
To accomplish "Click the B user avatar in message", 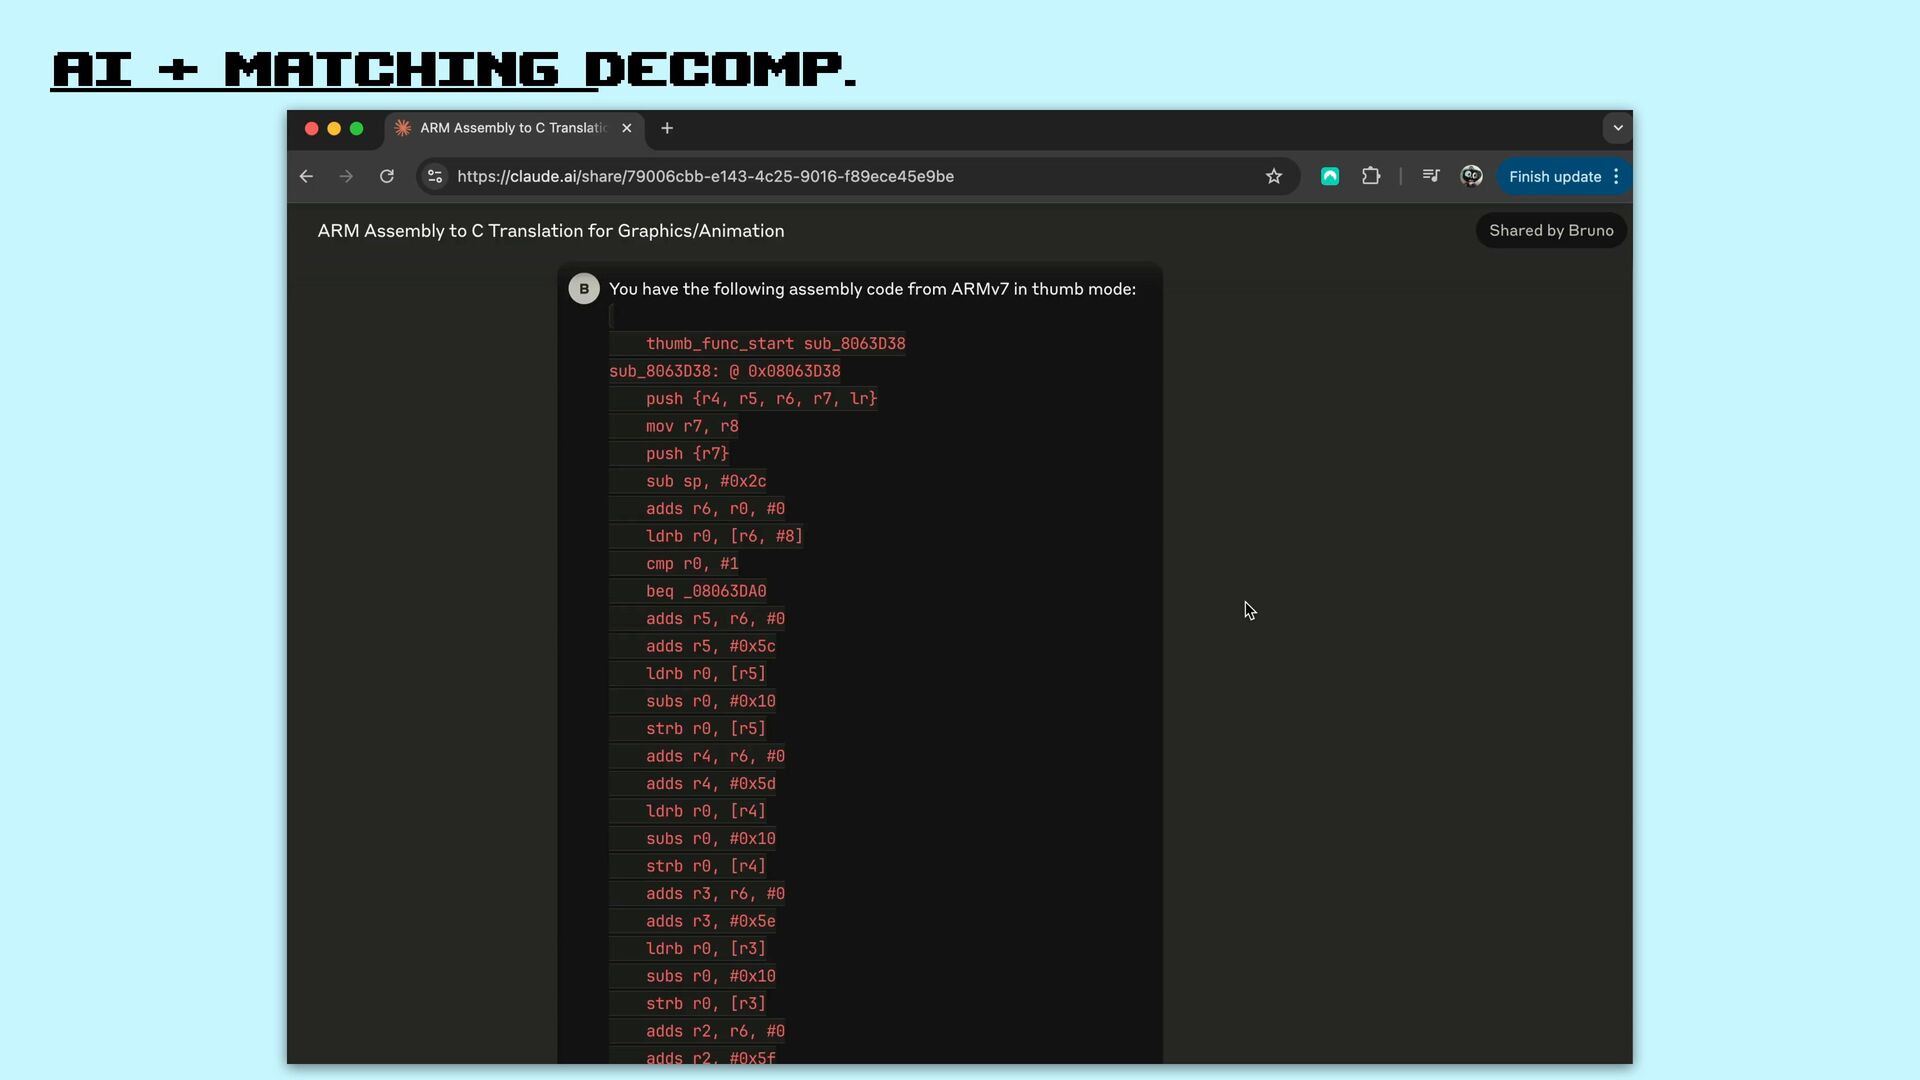I will click(x=584, y=289).
